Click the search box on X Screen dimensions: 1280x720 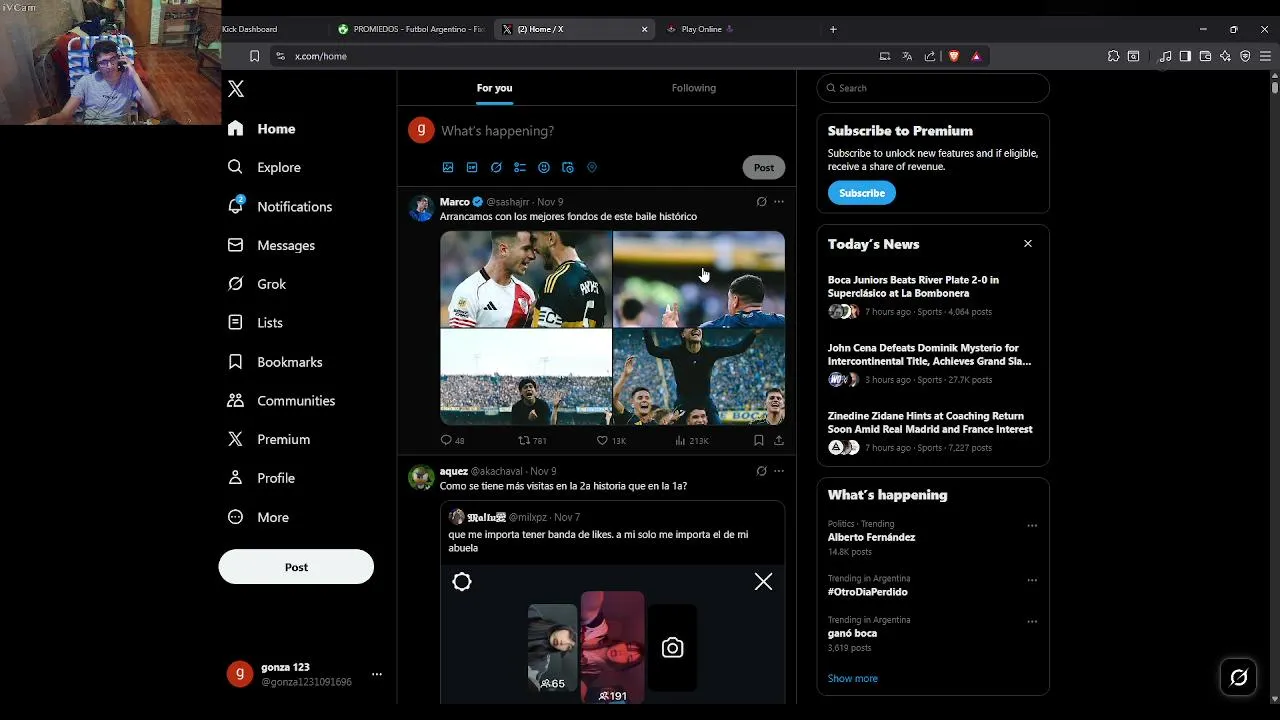coord(933,88)
